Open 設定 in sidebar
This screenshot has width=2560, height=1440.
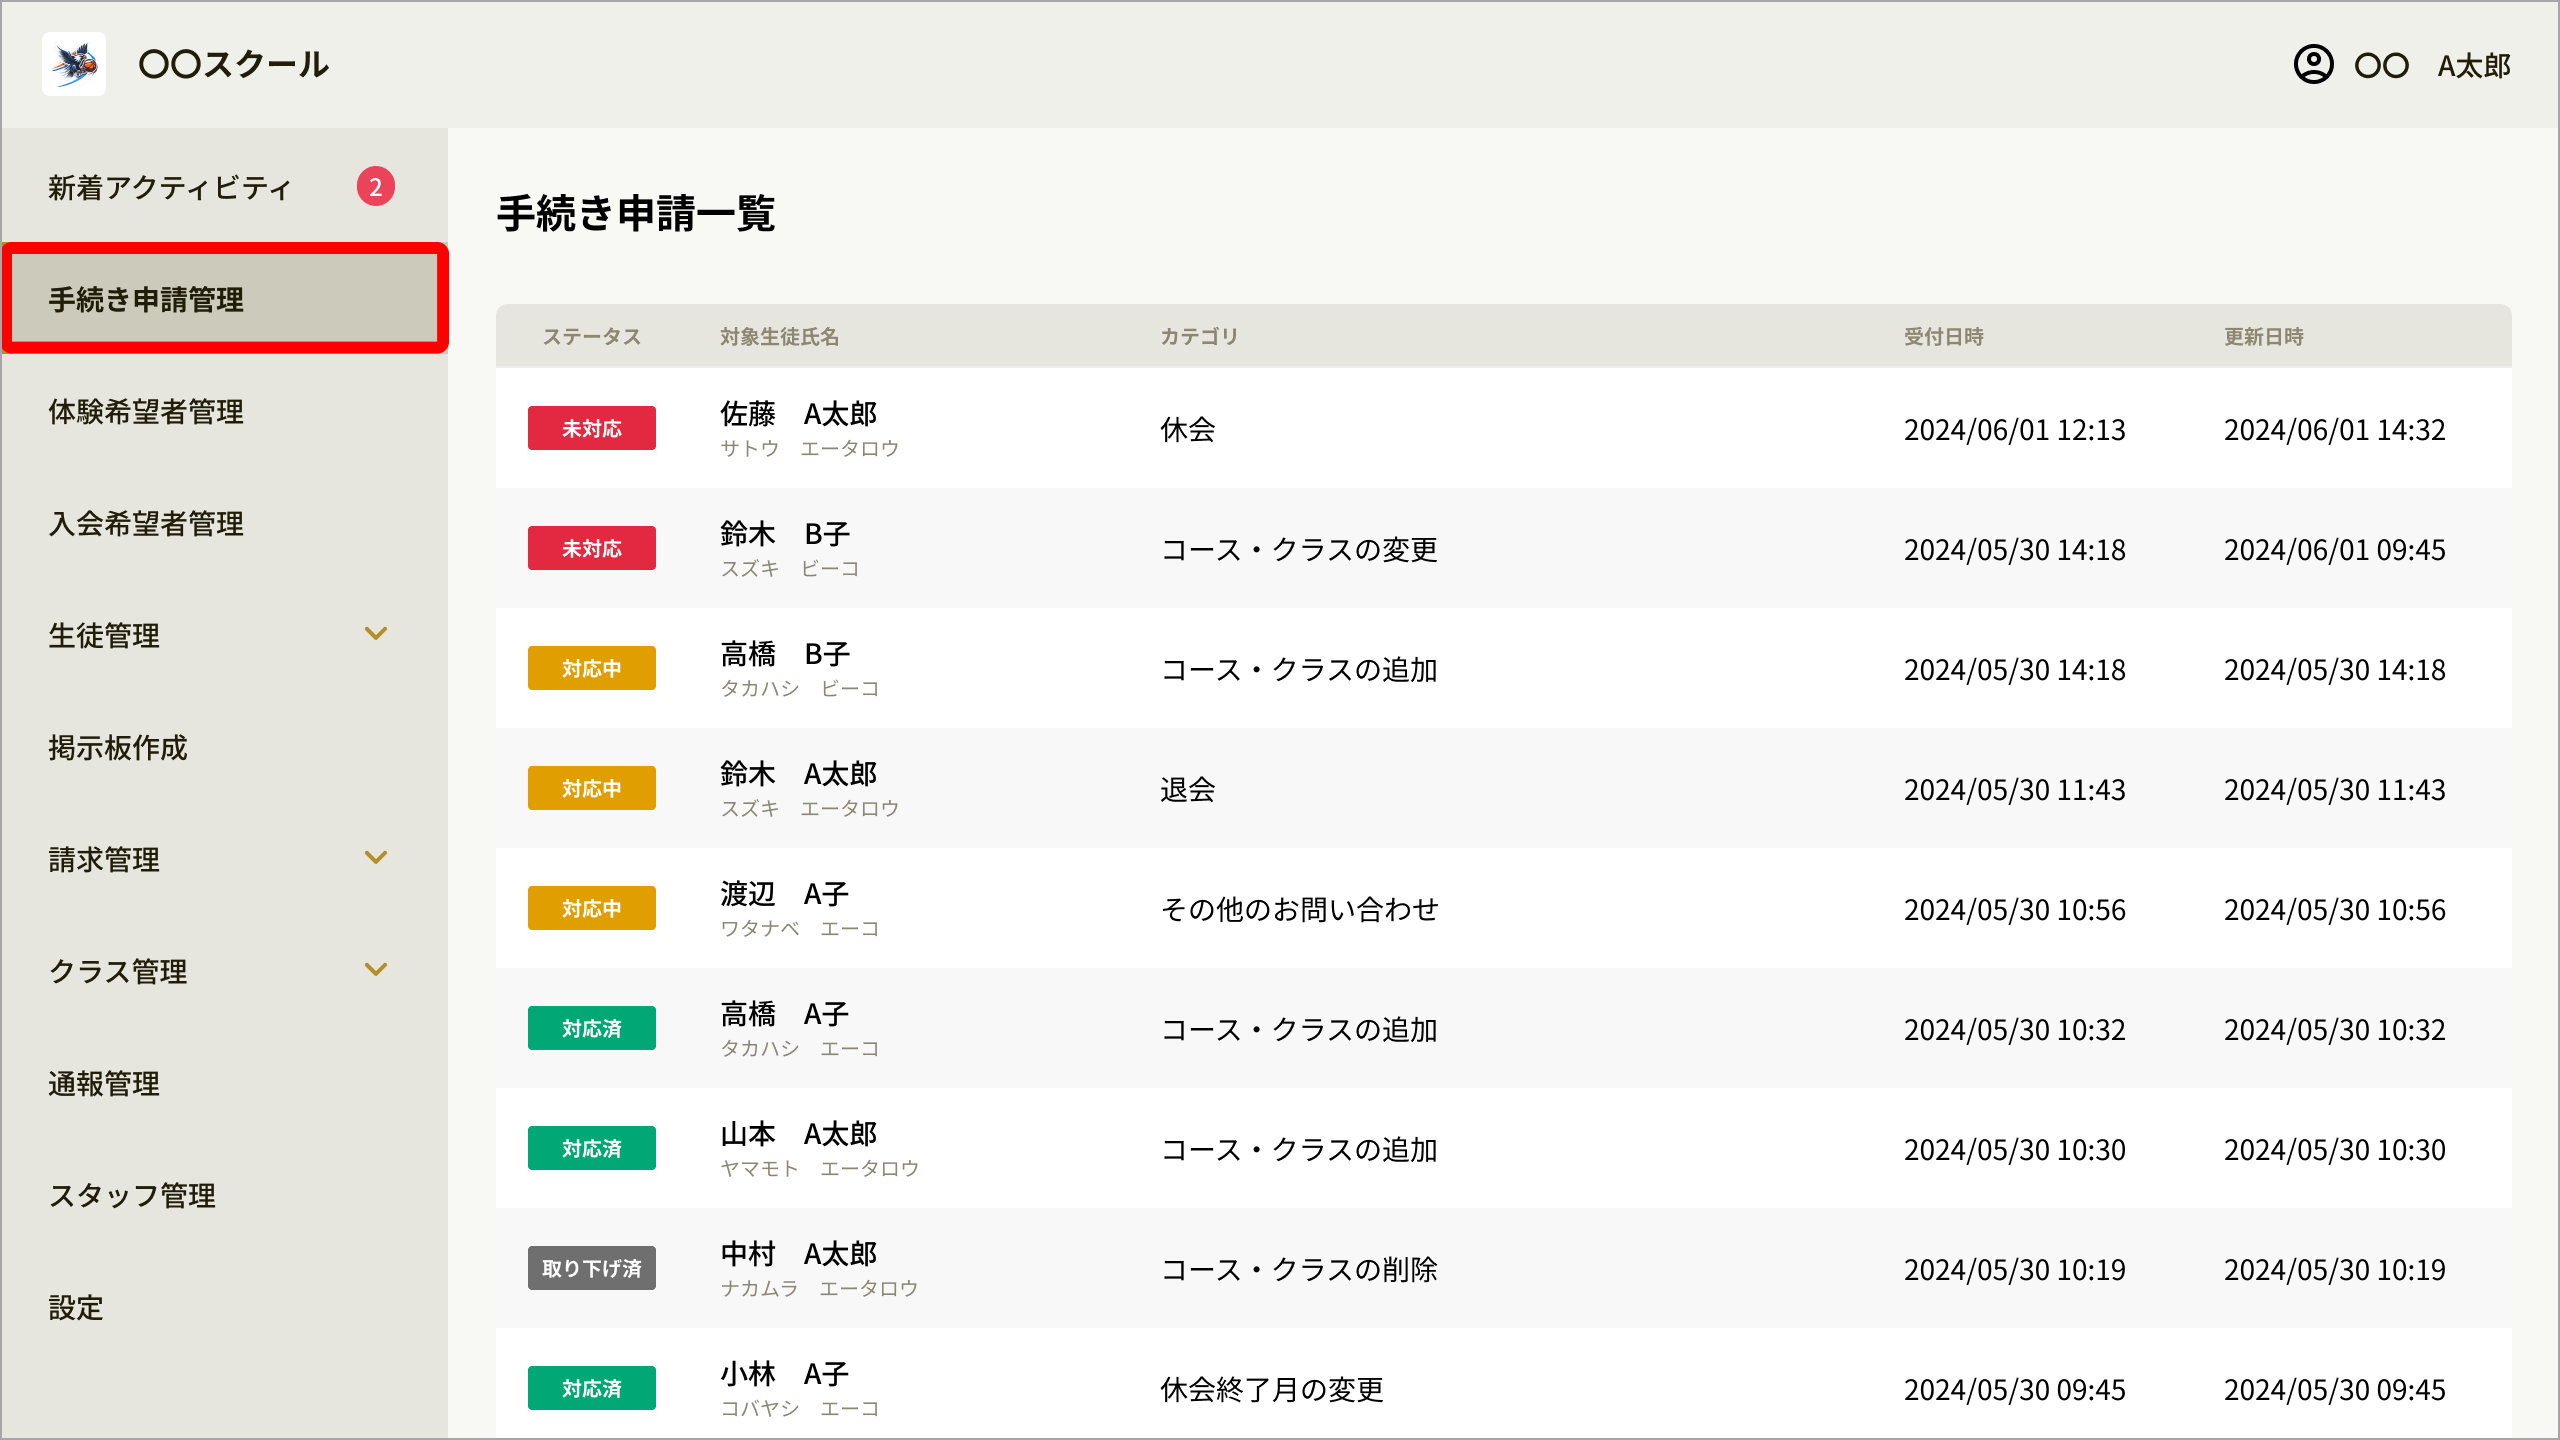point(76,1307)
